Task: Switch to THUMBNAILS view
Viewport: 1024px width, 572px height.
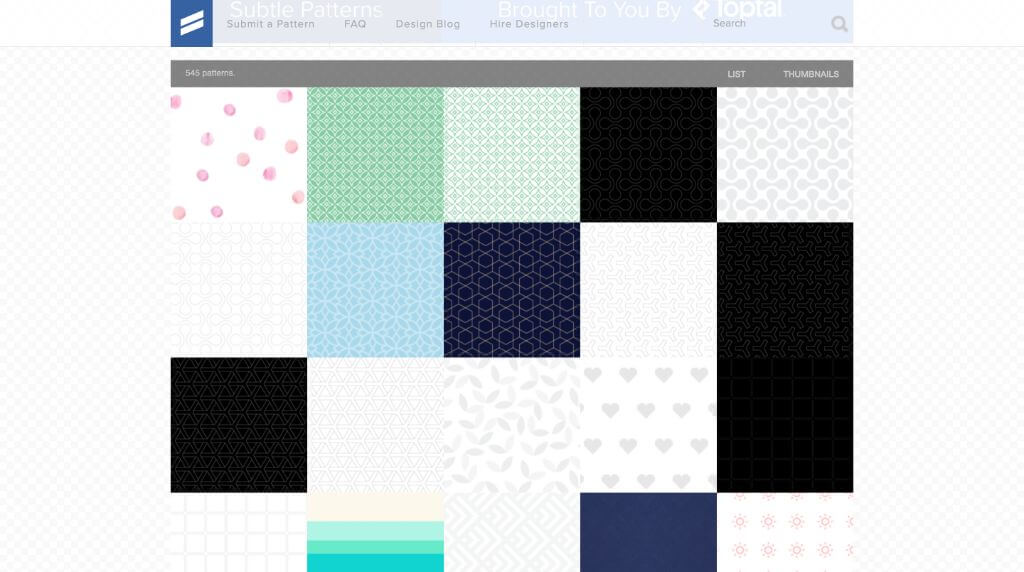Action: click(x=810, y=74)
